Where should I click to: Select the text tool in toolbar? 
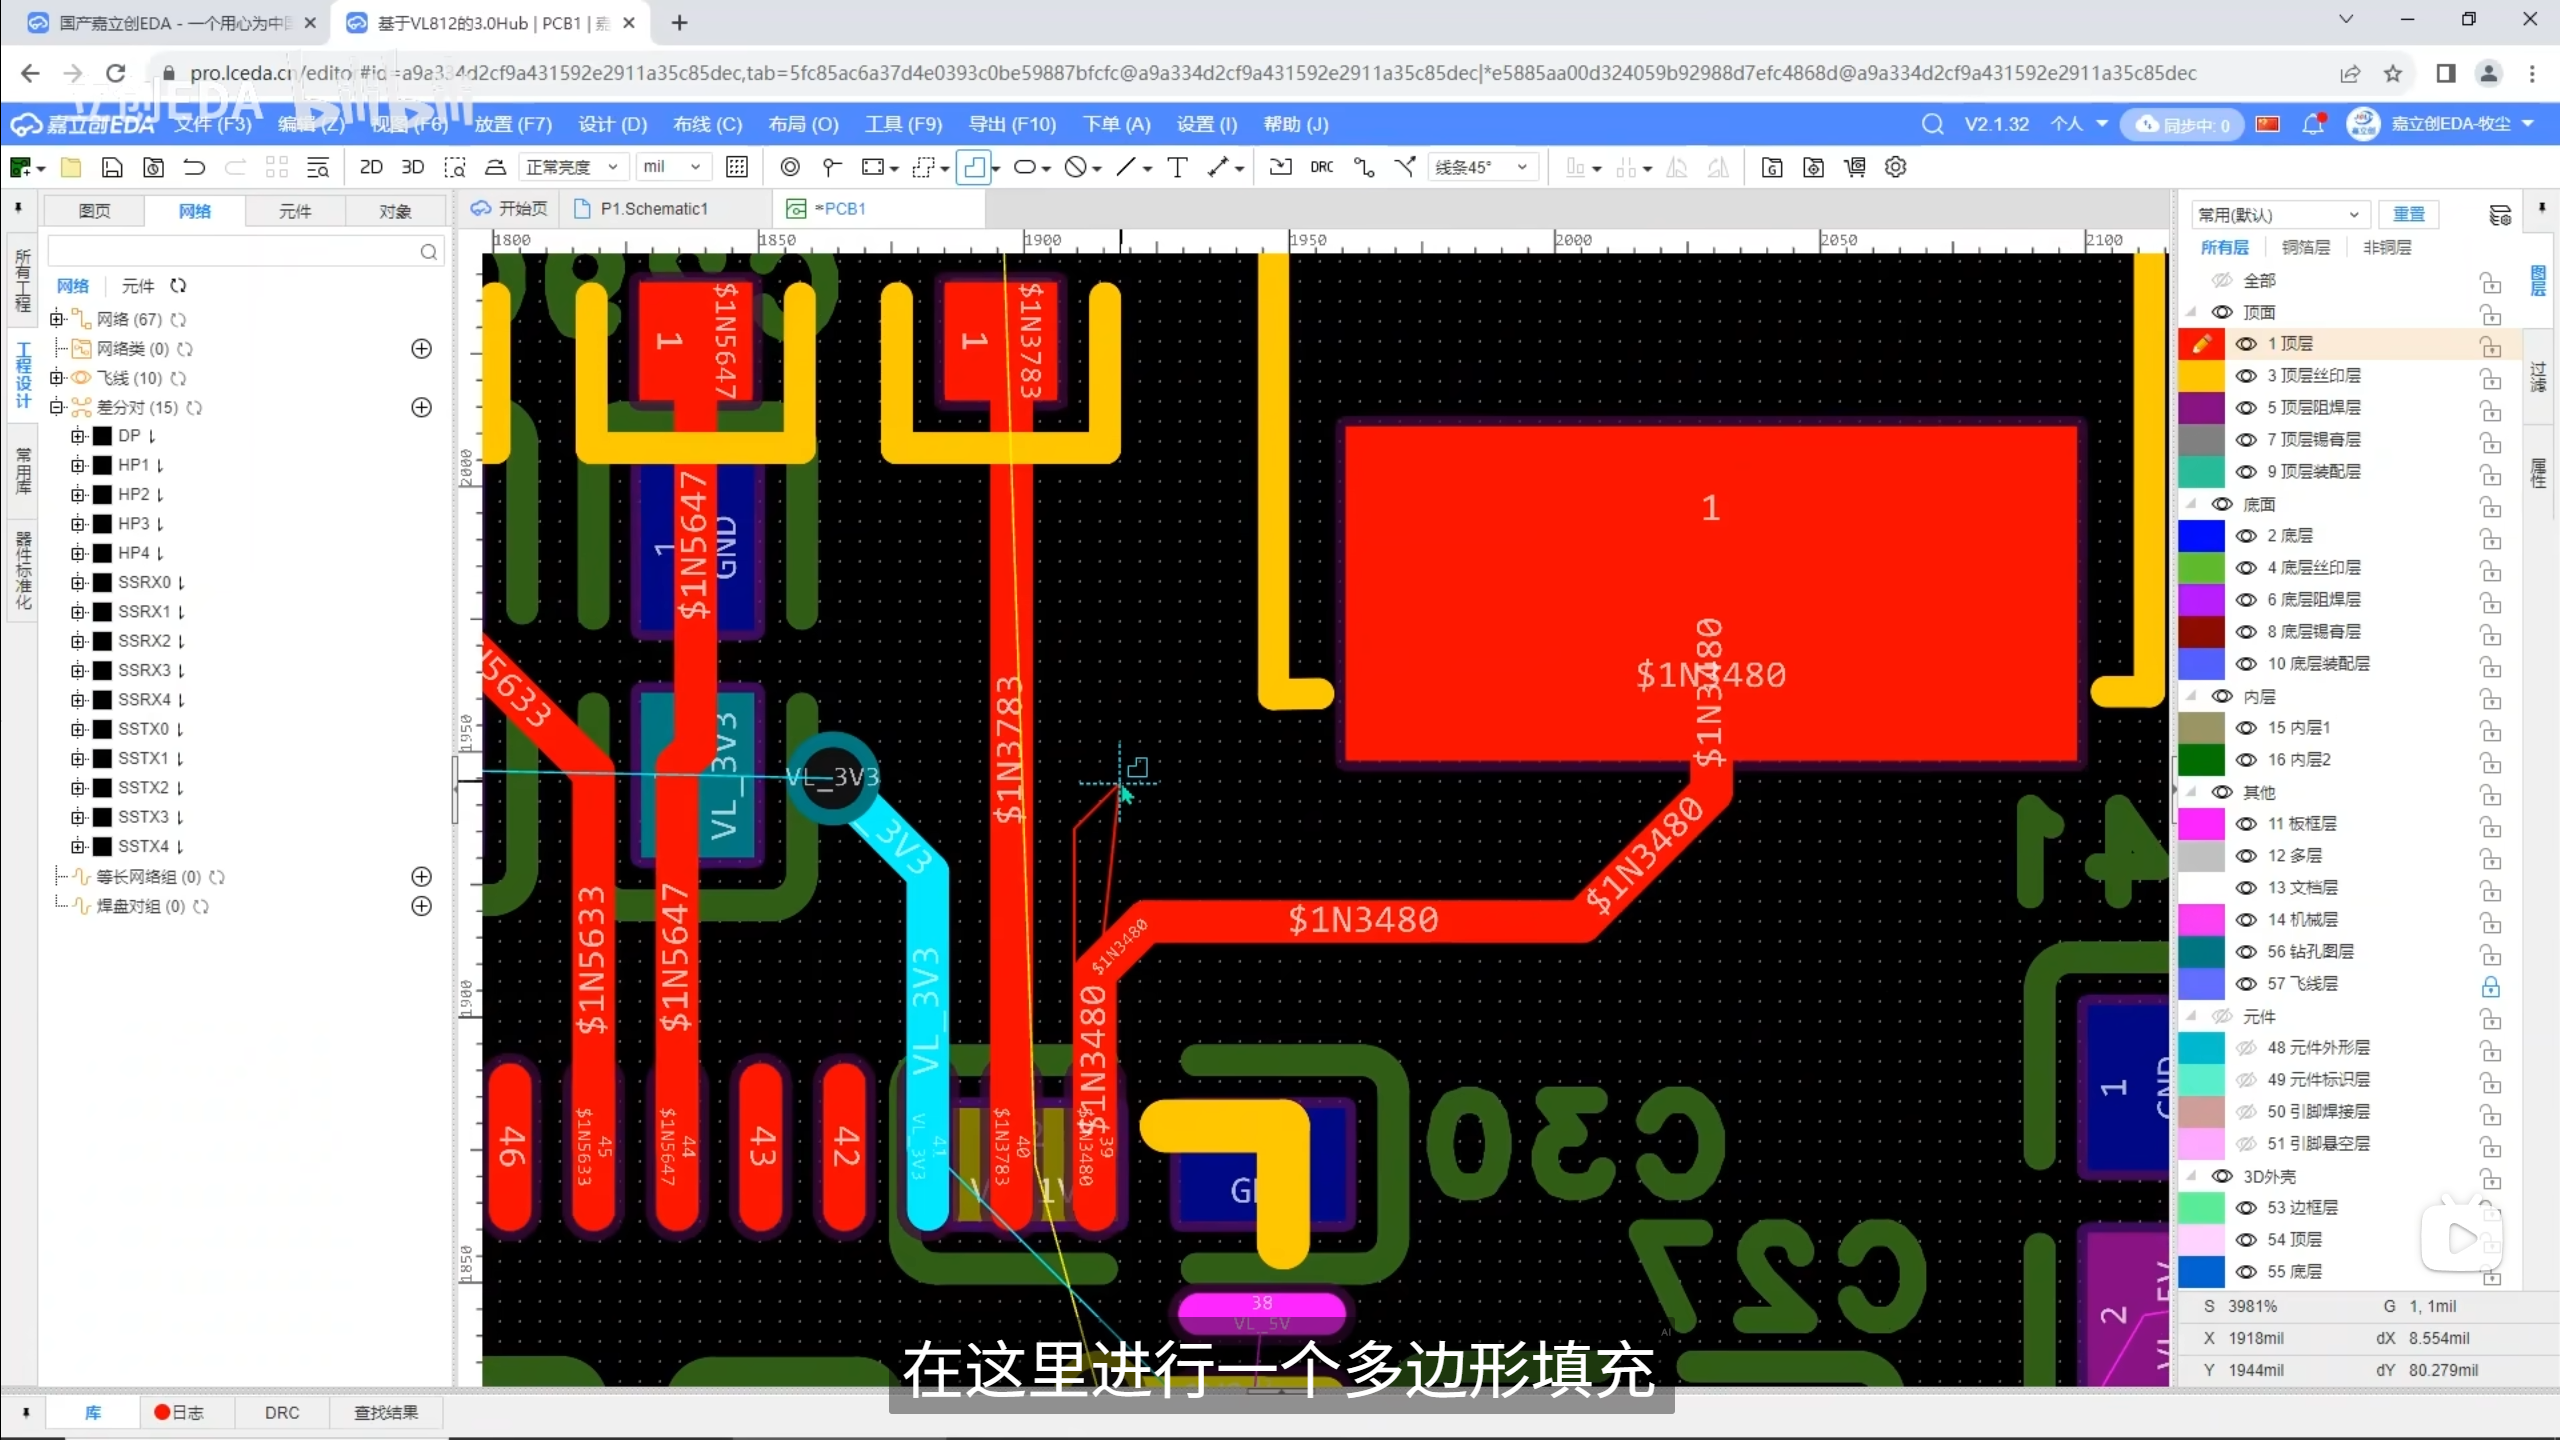[x=1177, y=167]
